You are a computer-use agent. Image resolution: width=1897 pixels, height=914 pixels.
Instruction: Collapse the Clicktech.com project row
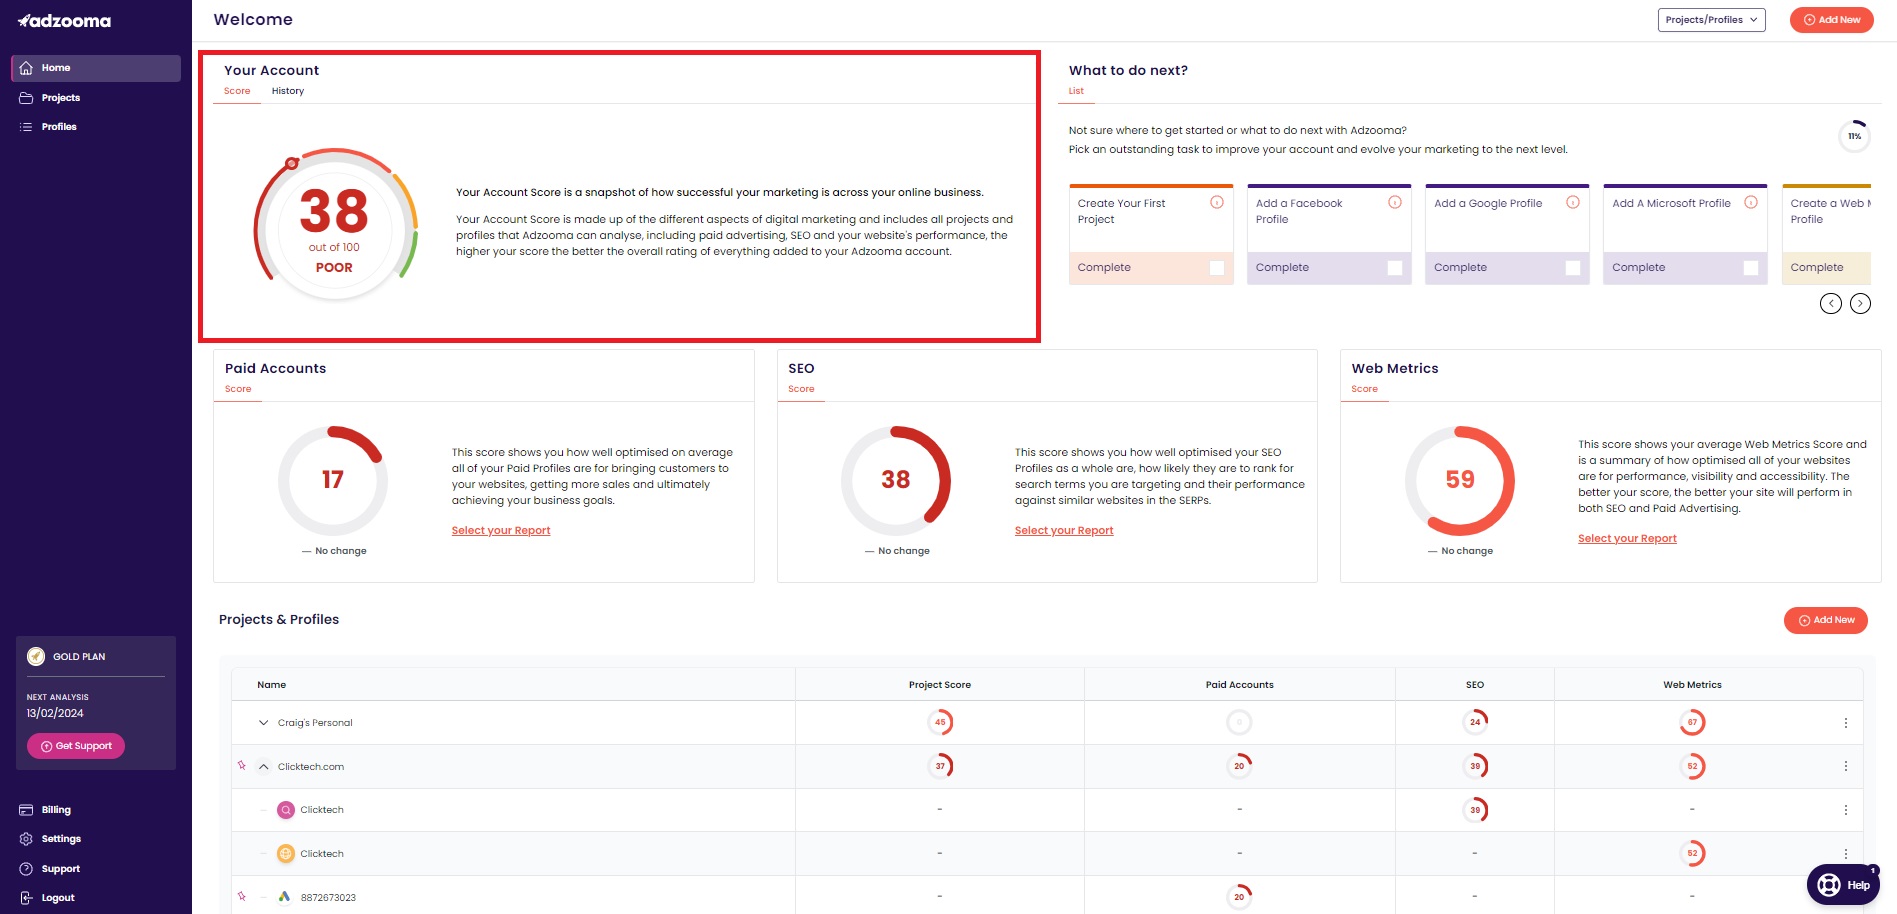pyautogui.click(x=263, y=767)
